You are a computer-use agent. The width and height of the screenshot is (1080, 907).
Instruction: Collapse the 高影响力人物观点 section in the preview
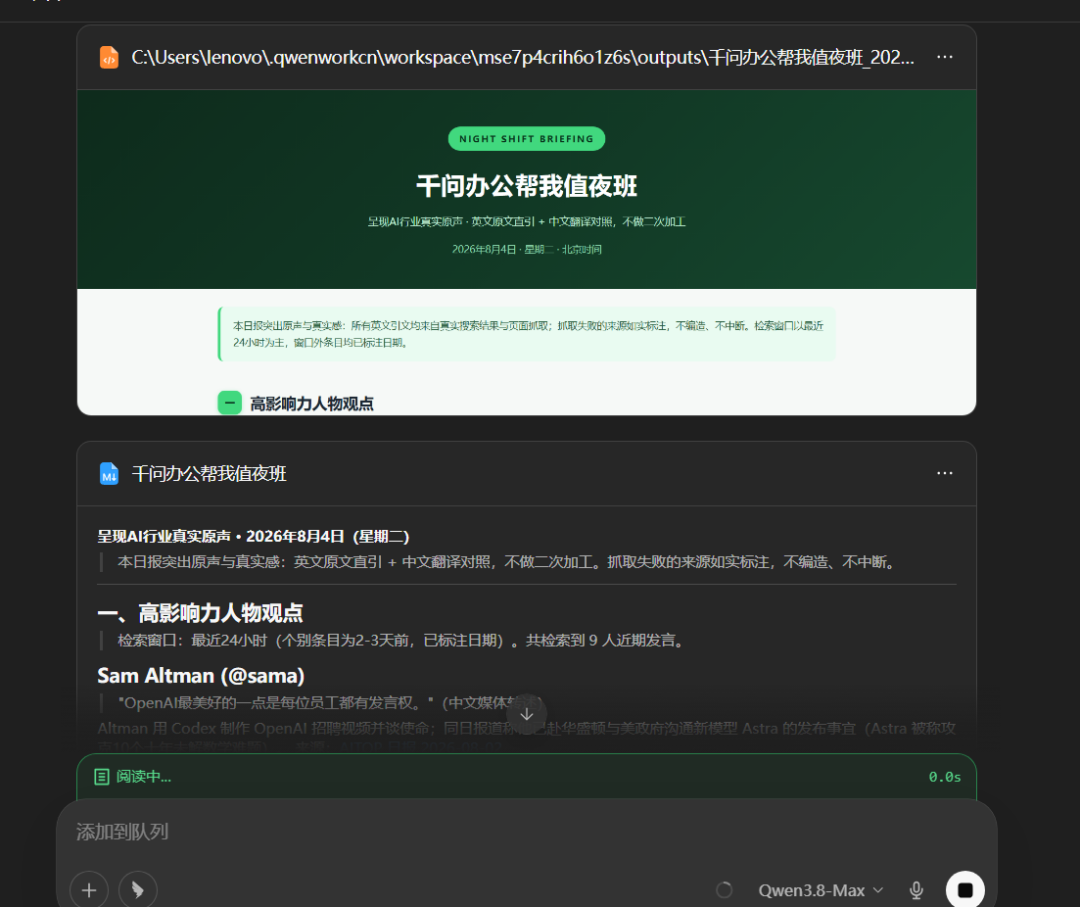(229, 403)
